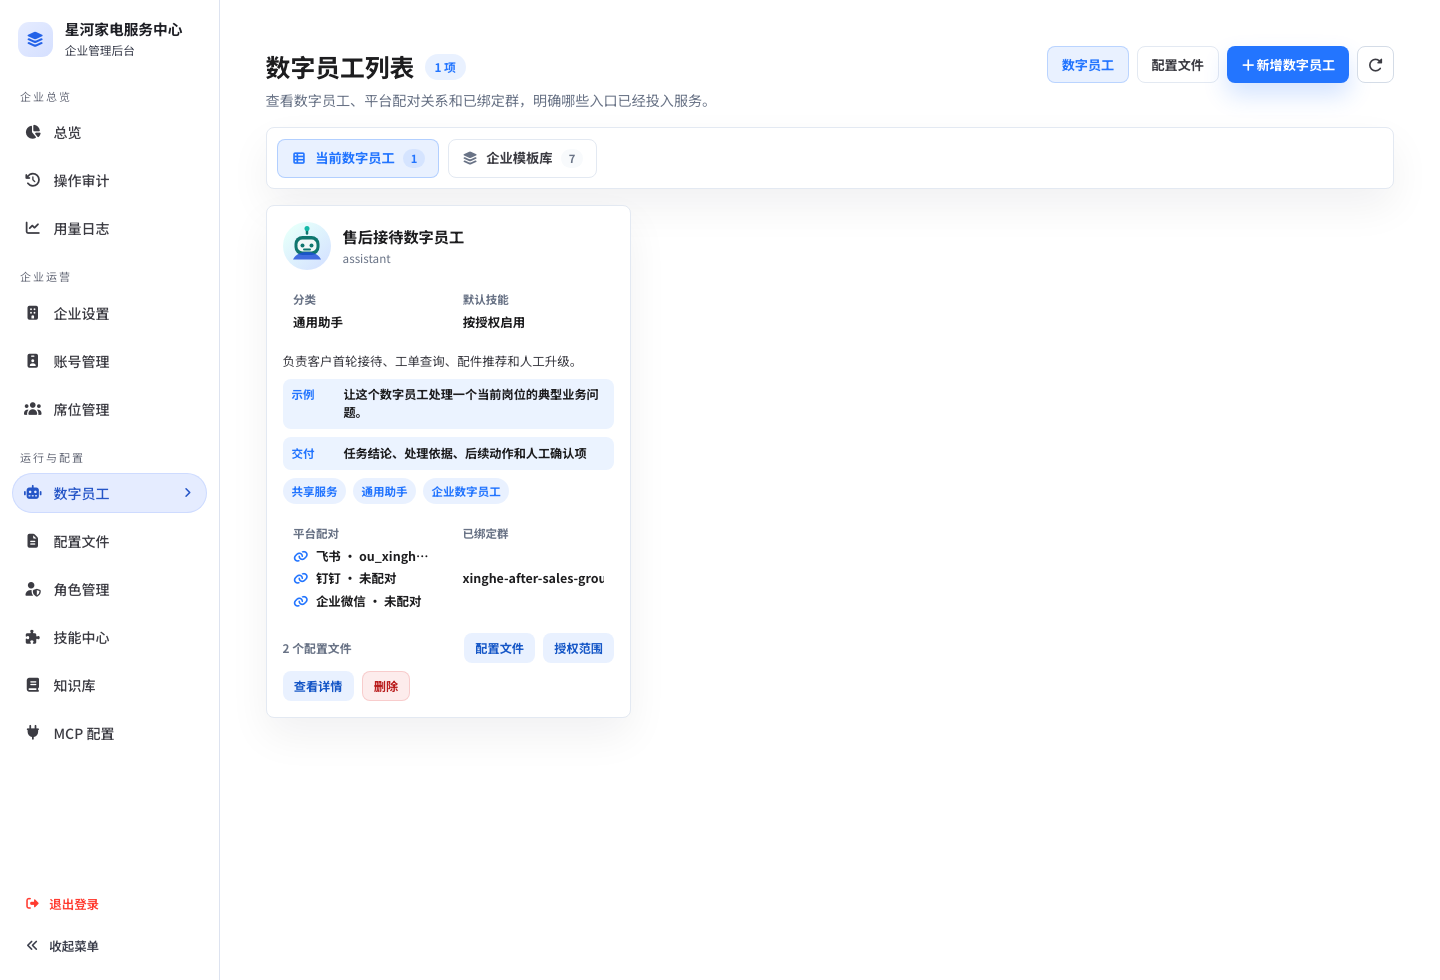Click the plug icon beside MCP 配置
Screen dimensions: 1440x980
coord(33,733)
